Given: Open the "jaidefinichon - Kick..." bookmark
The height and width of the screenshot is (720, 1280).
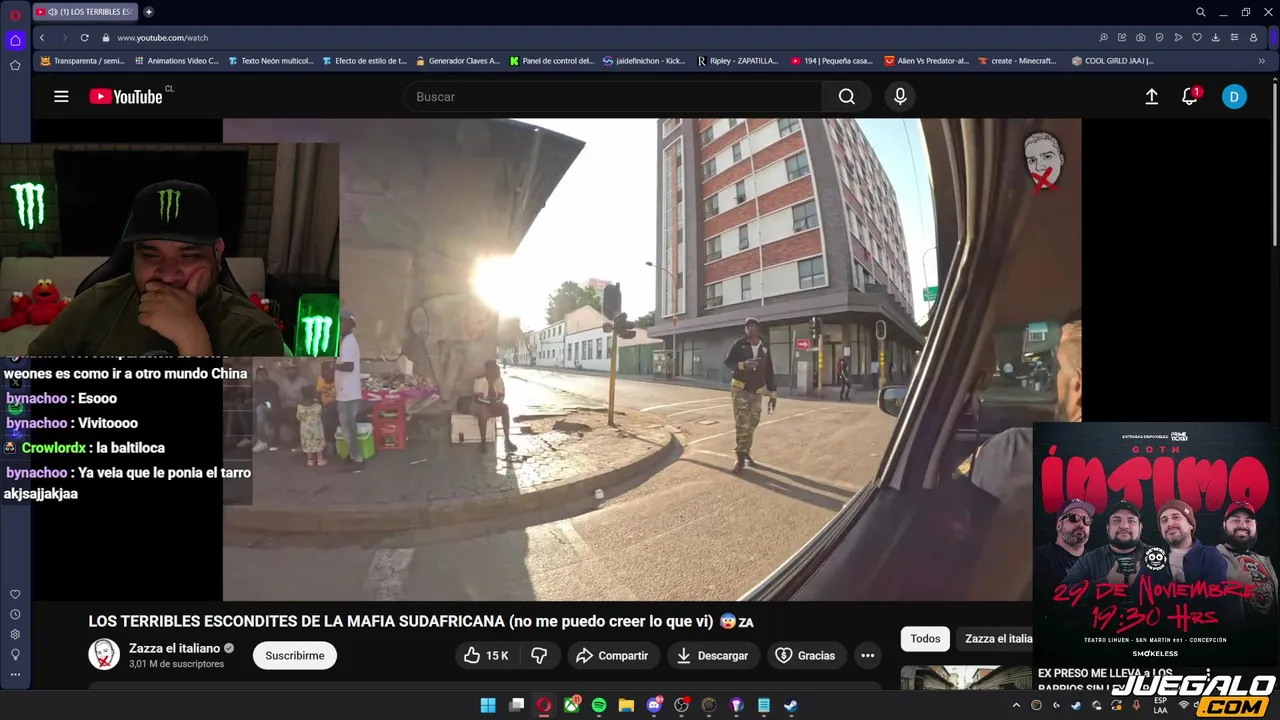Looking at the screenshot, I should pyautogui.click(x=644, y=61).
